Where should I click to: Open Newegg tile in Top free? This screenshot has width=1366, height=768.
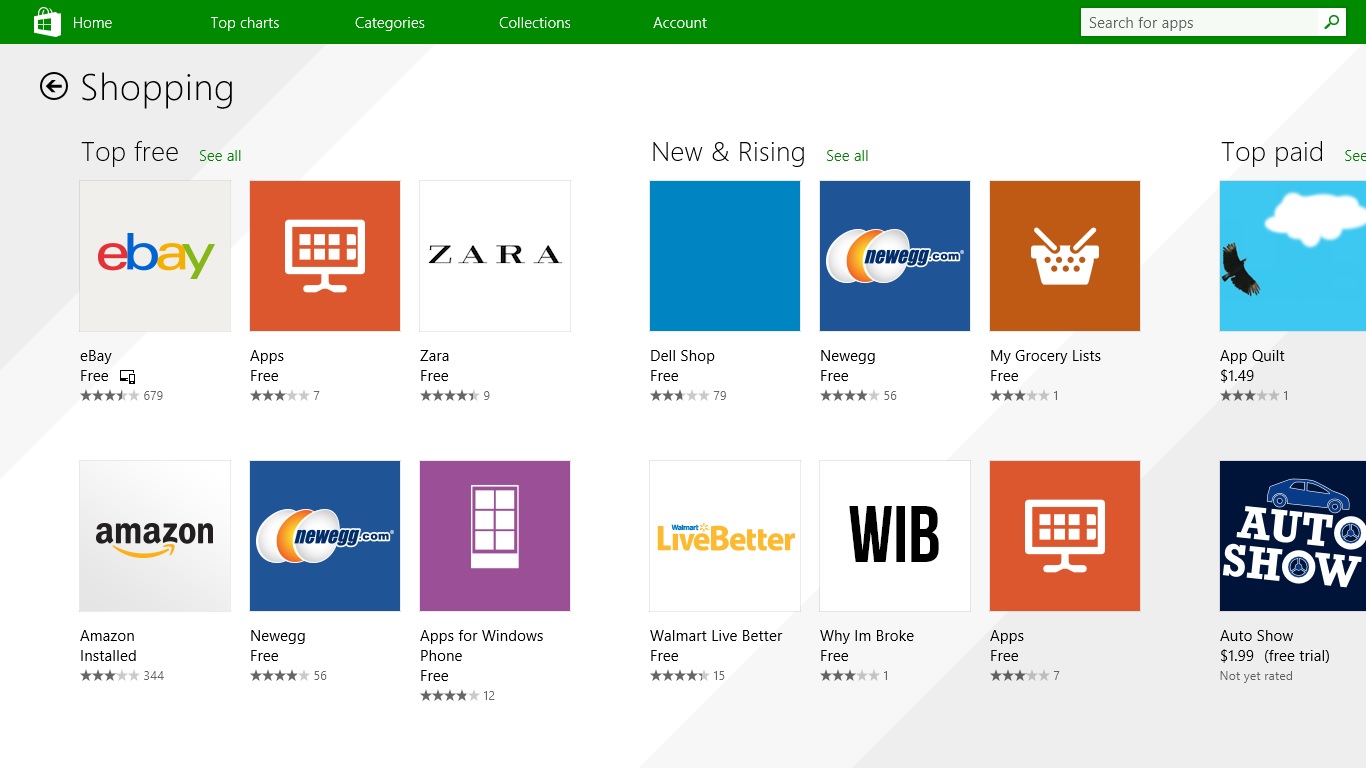pos(325,536)
